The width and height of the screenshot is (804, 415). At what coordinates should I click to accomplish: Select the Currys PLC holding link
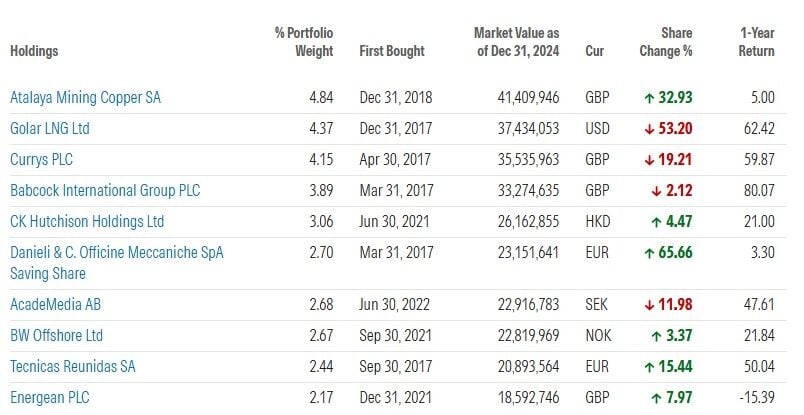coord(41,160)
